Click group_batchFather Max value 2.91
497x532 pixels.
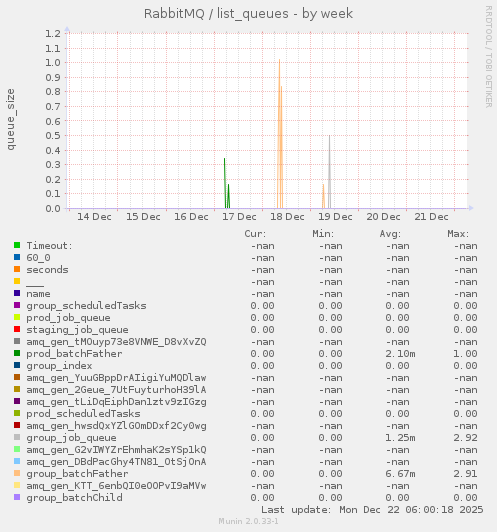coord(465,474)
